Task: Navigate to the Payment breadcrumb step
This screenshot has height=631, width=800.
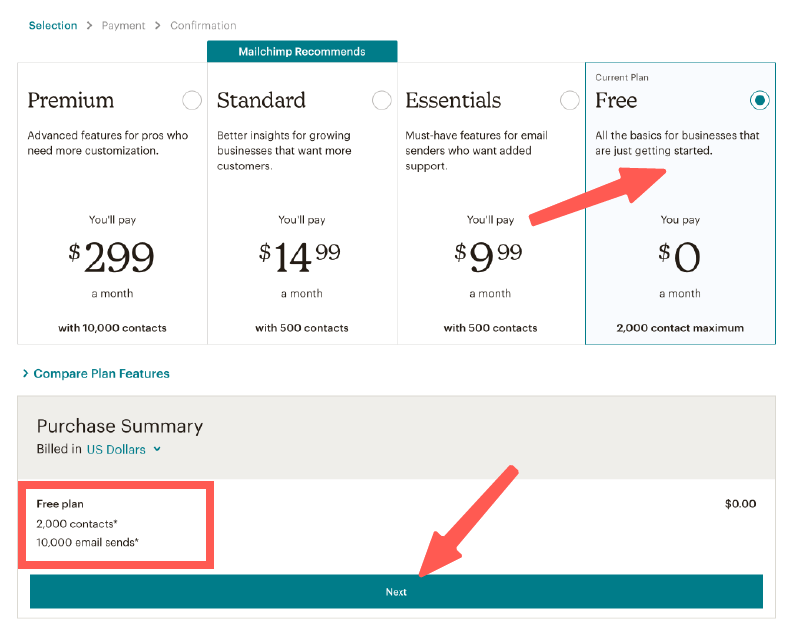Action: pyautogui.click(x=123, y=25)
